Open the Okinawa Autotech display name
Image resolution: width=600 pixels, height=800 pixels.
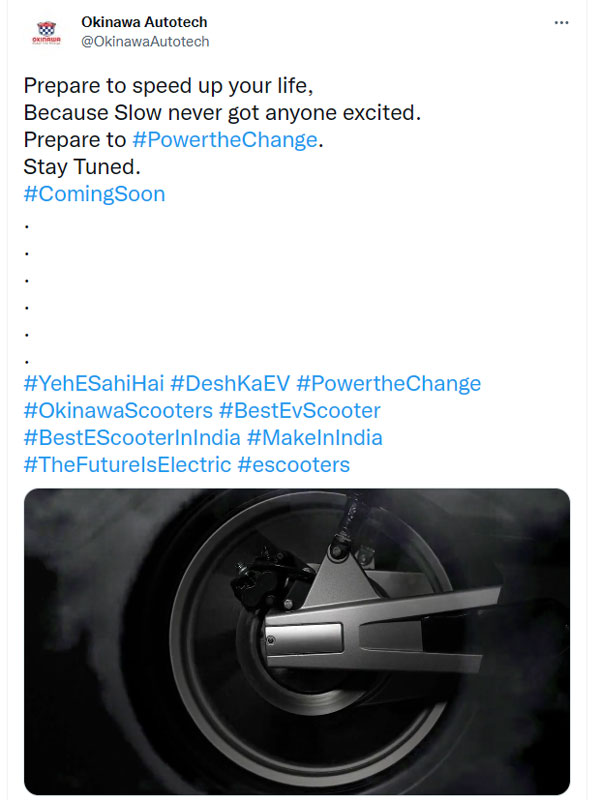coord(144,23)
